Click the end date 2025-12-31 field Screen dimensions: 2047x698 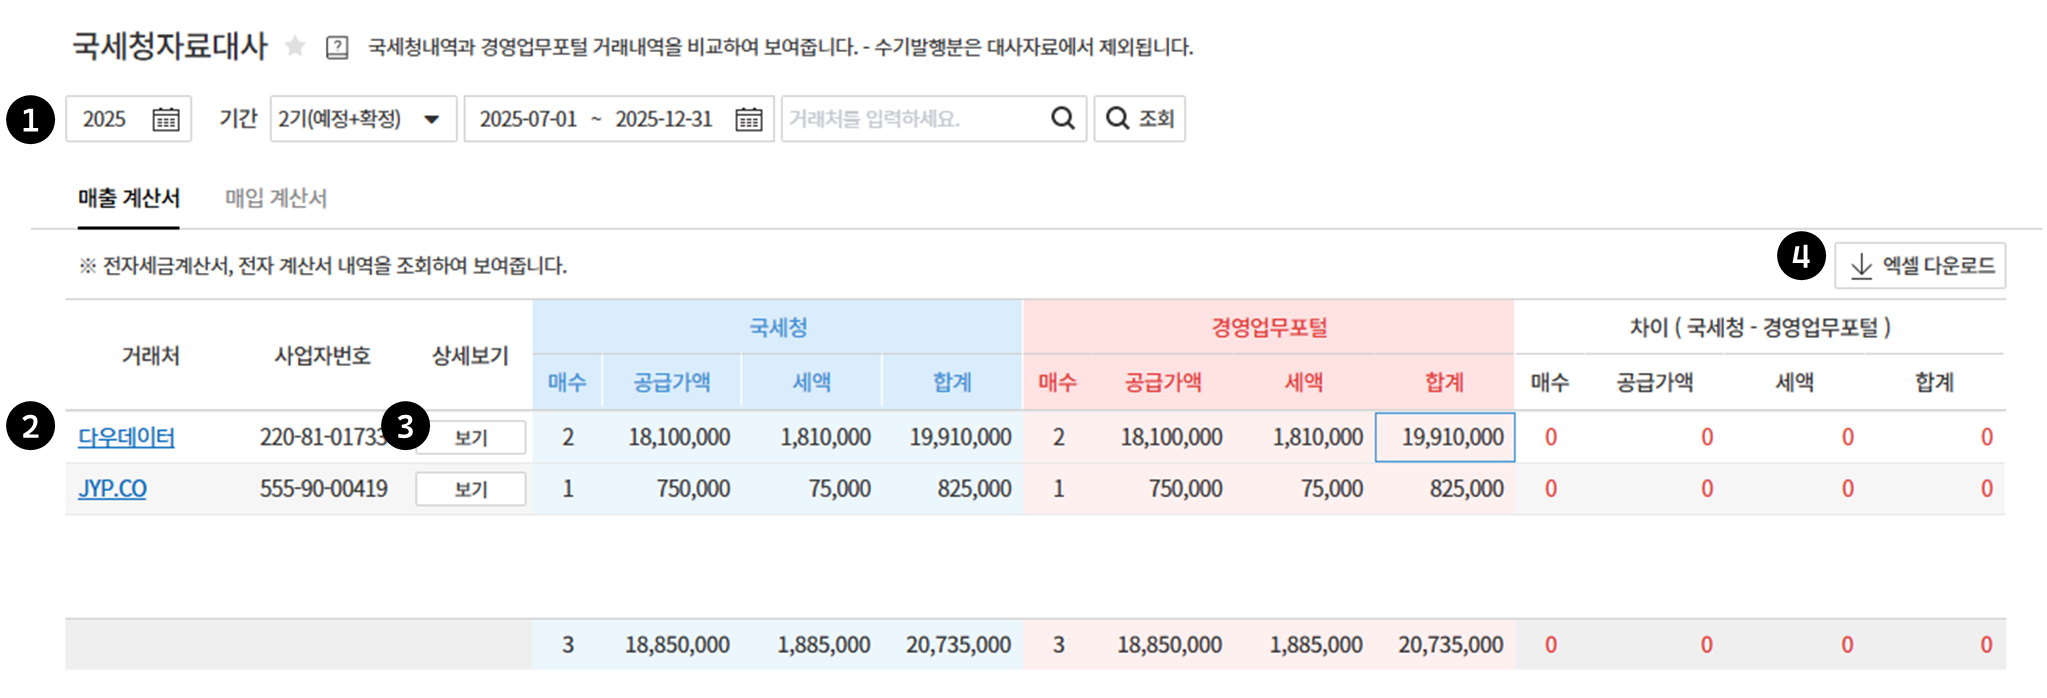pyautogui.click(x=663, y=119)
